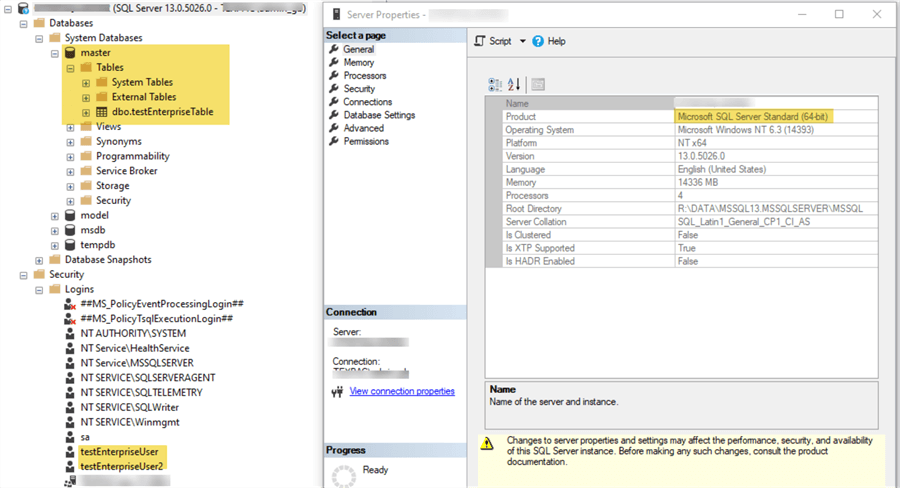Expand the Database Snapshots node
This screenshot has width=900, height=488.
[39, 260]
